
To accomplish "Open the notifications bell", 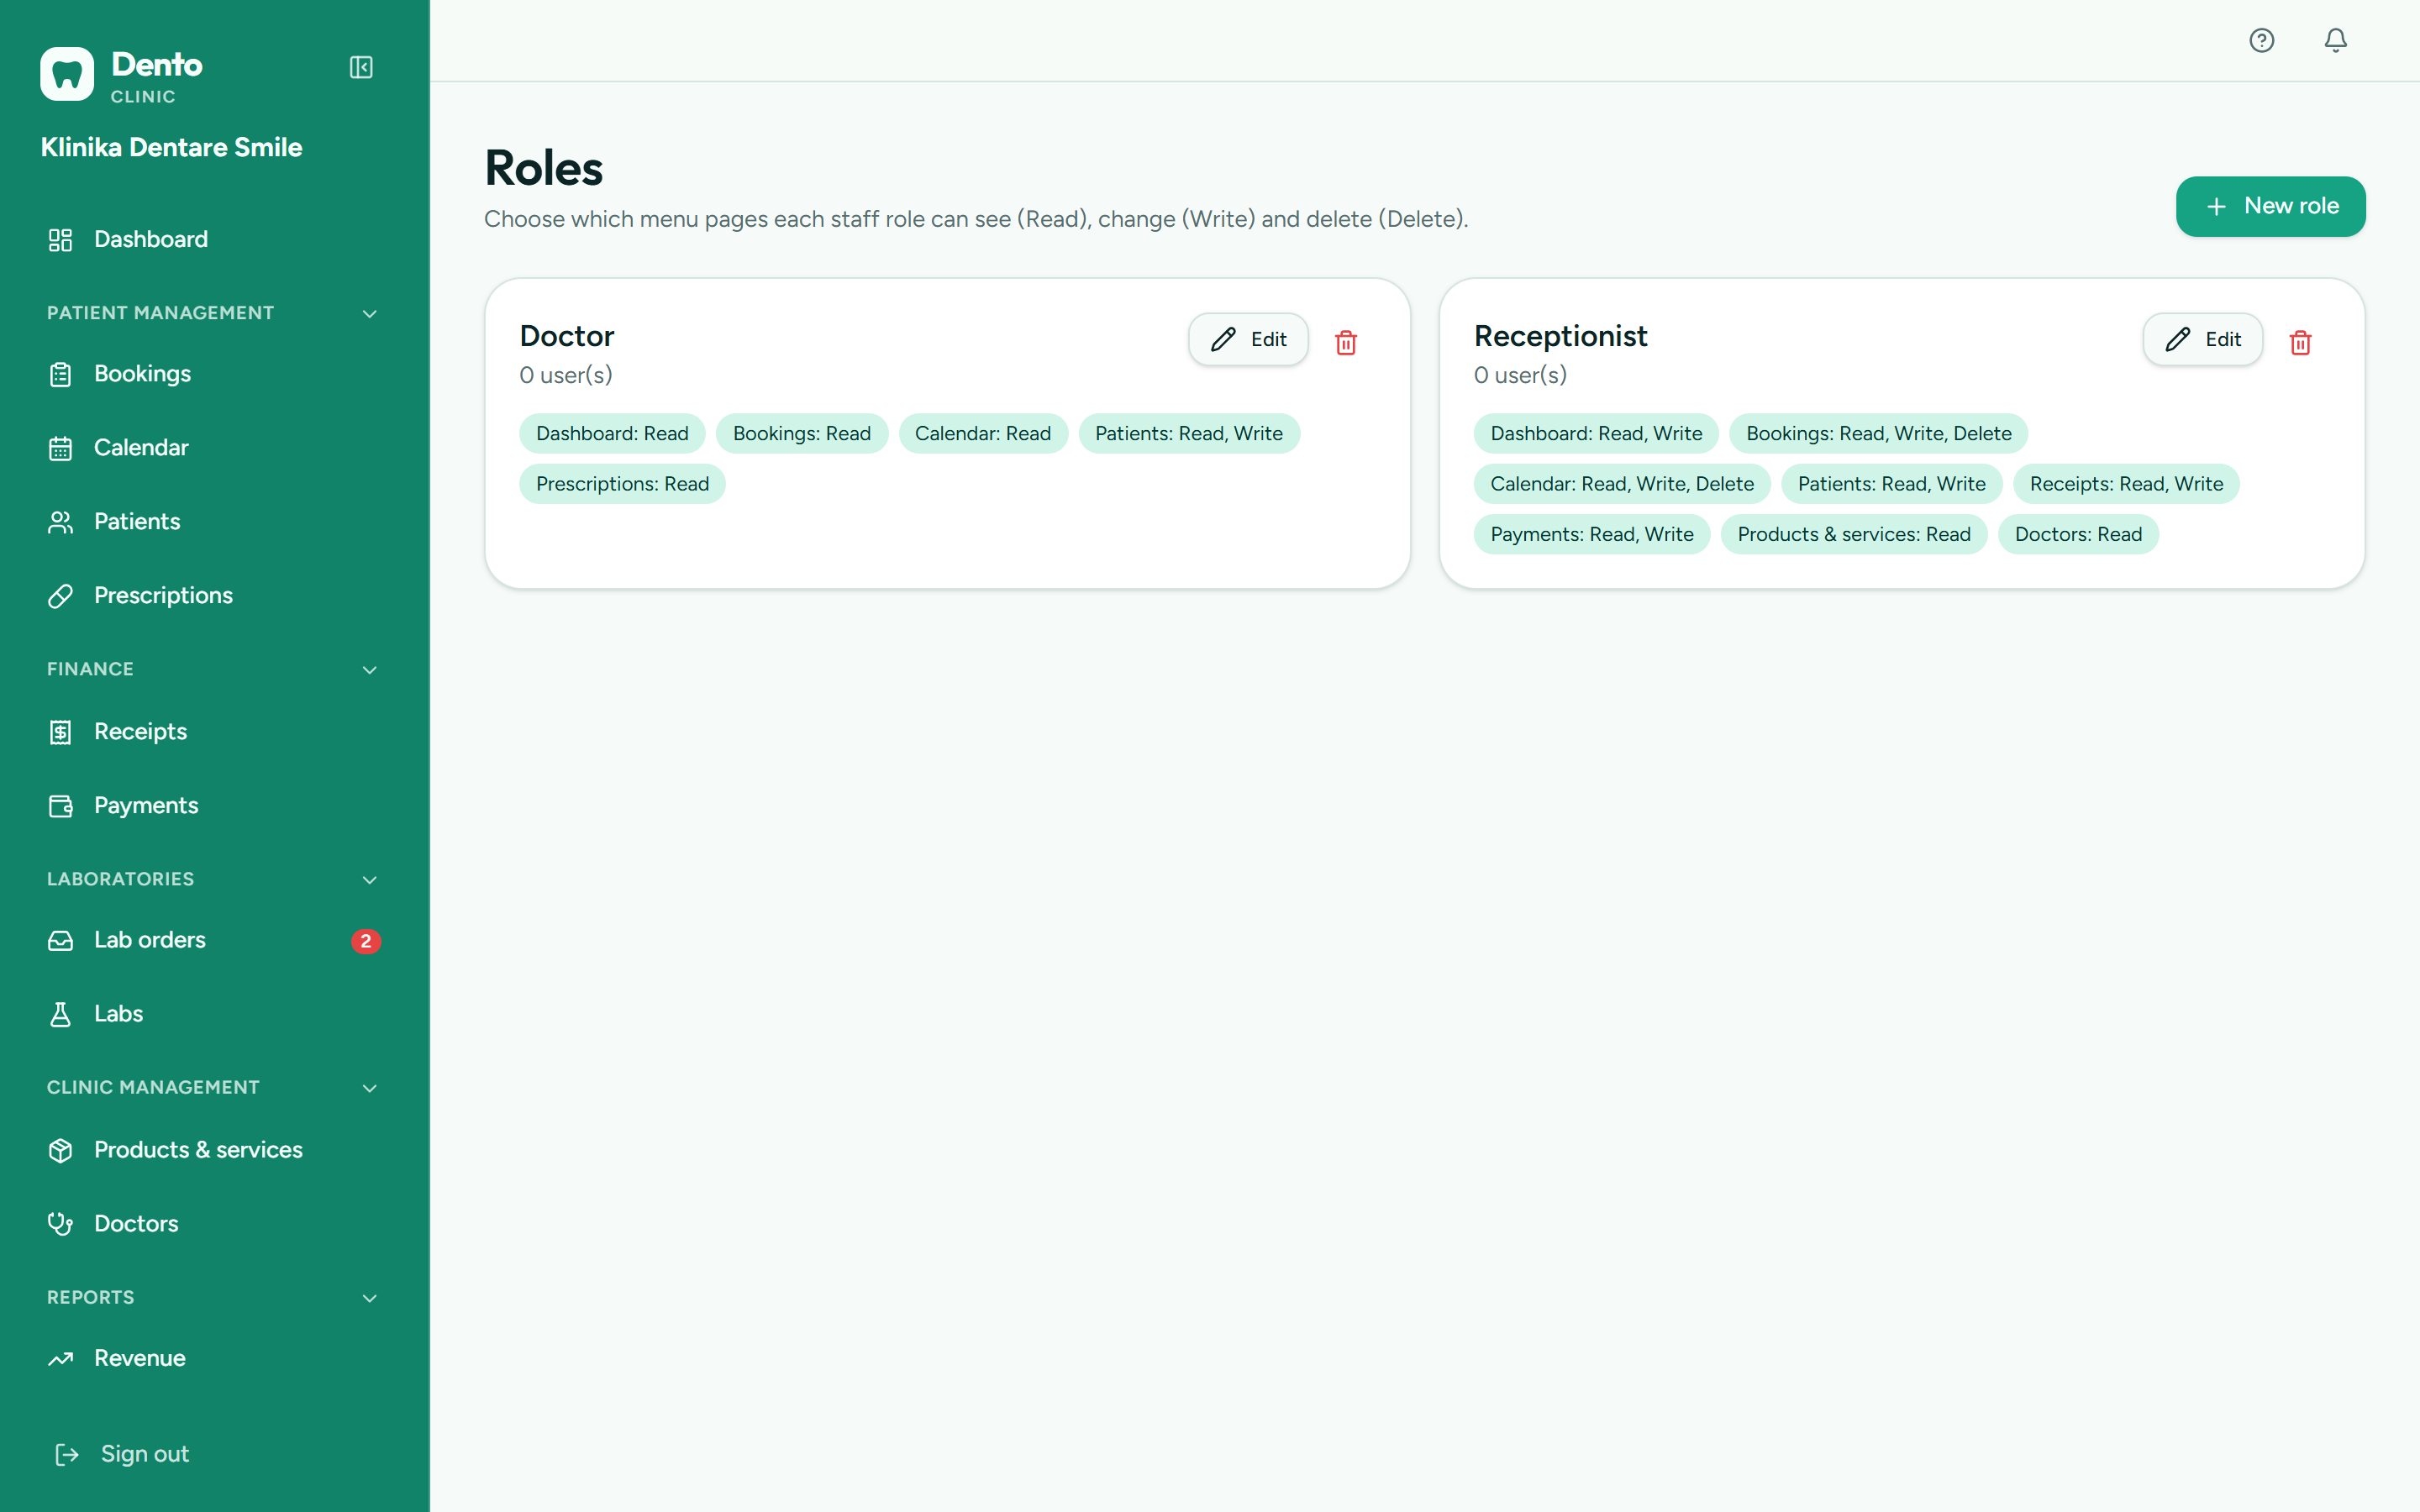I will (x=2335, y=40).
